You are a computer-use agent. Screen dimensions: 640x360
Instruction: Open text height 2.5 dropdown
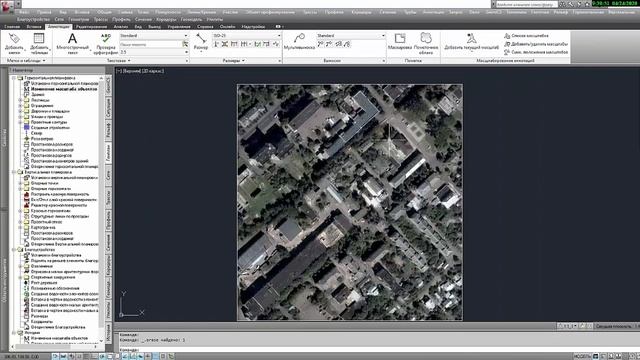pos(154,52)
